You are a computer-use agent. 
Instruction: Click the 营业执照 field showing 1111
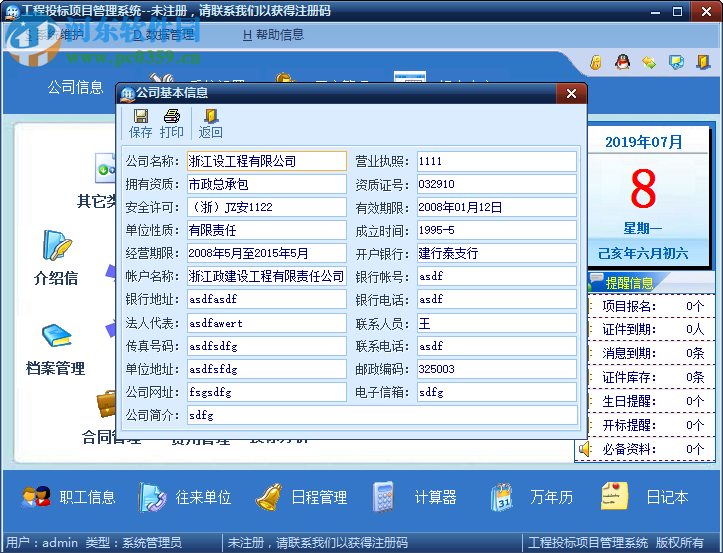tap(497, 161)
